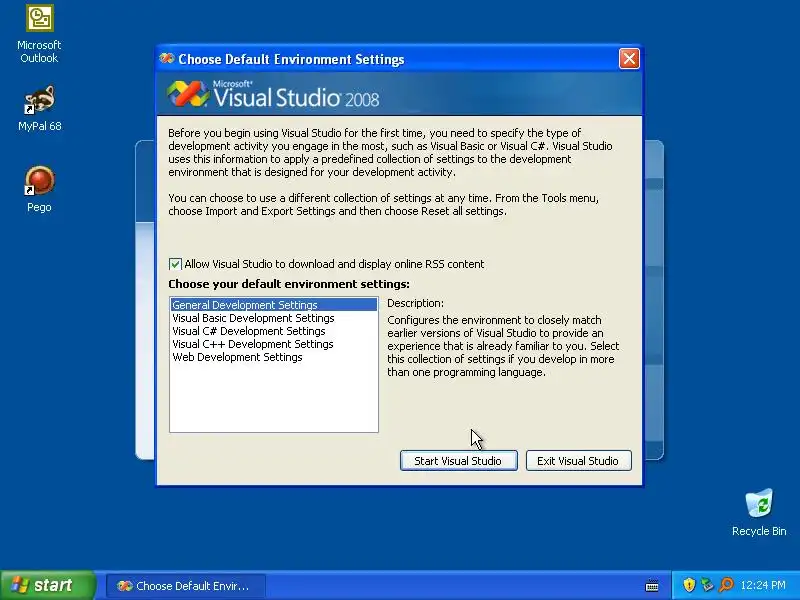Select General Development Settings
This screenshot has width=800, height=600.
(274, 305)
